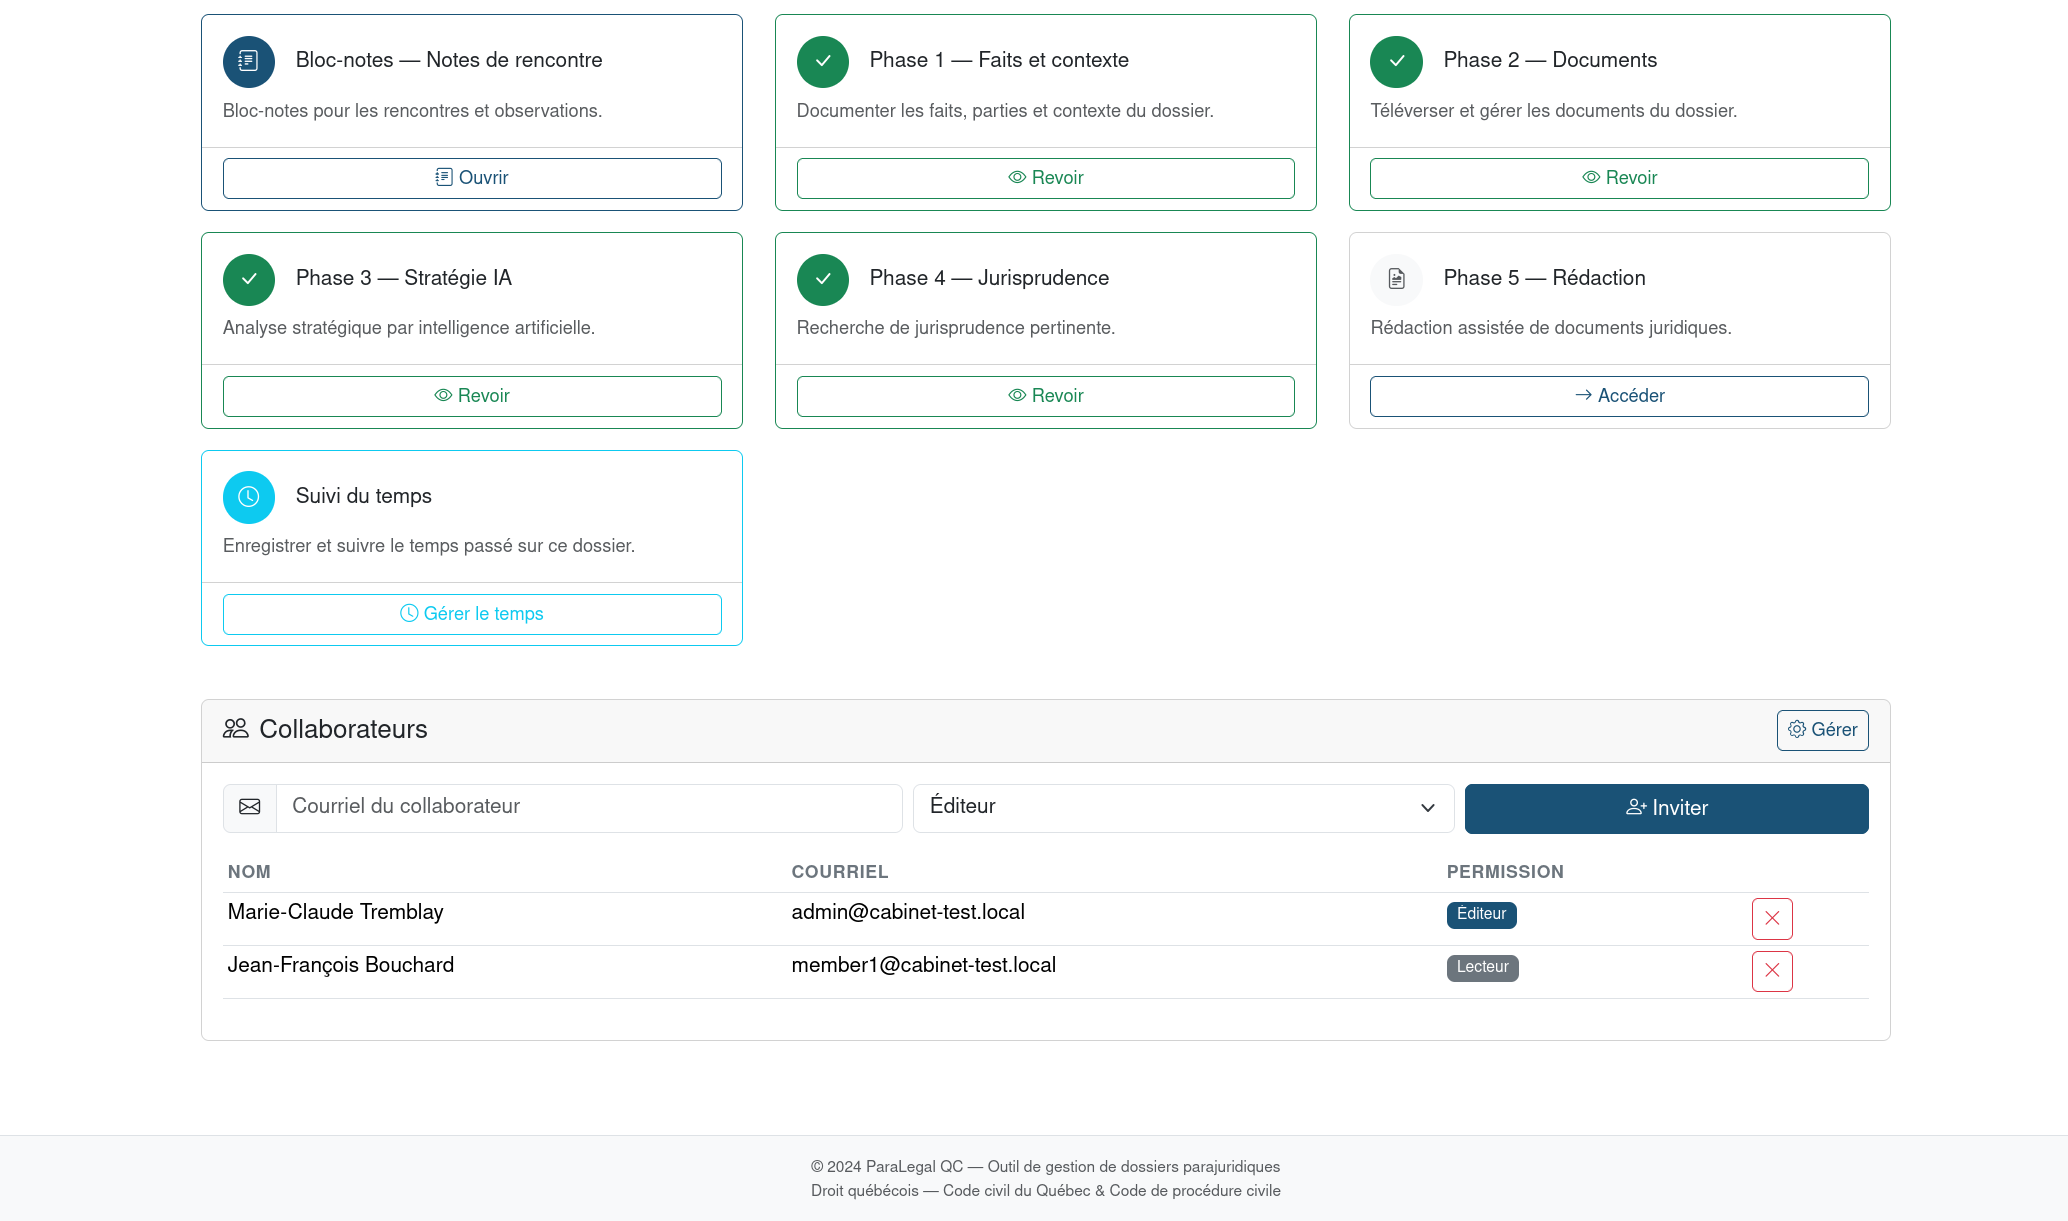
Task: Review Phase 4 Jurisprudence
Action: 1045,396
